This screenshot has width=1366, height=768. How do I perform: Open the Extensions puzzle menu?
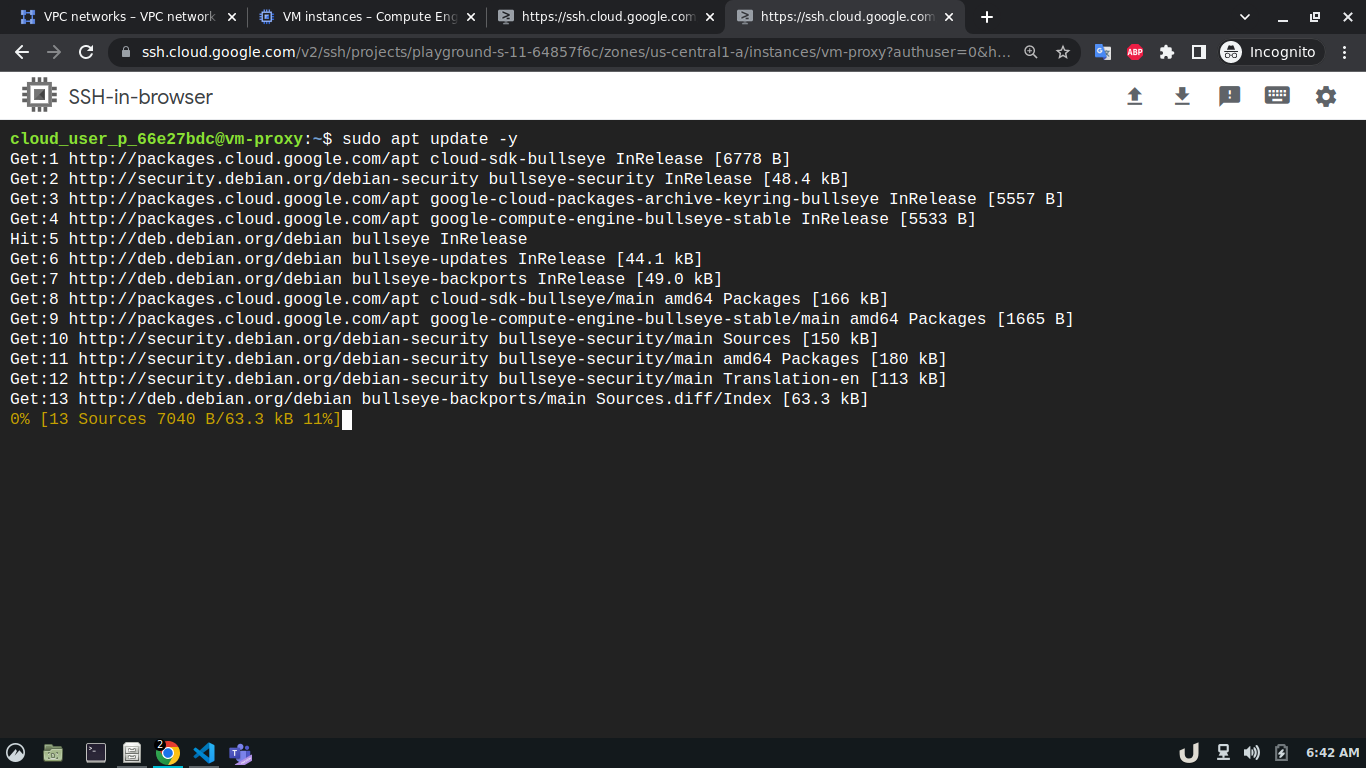point(1167,52)
